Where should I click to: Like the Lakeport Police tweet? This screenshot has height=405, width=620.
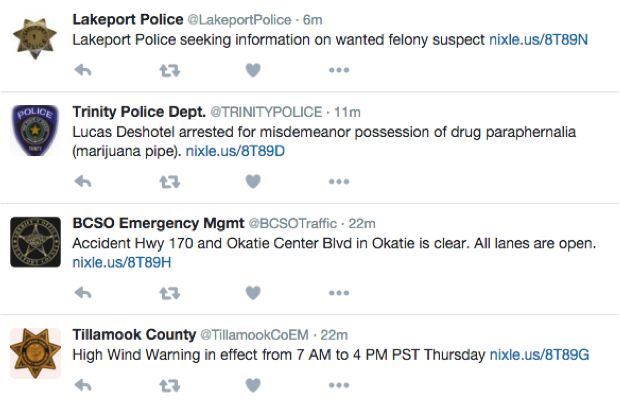pyautogui.click(x=253, y=70)
